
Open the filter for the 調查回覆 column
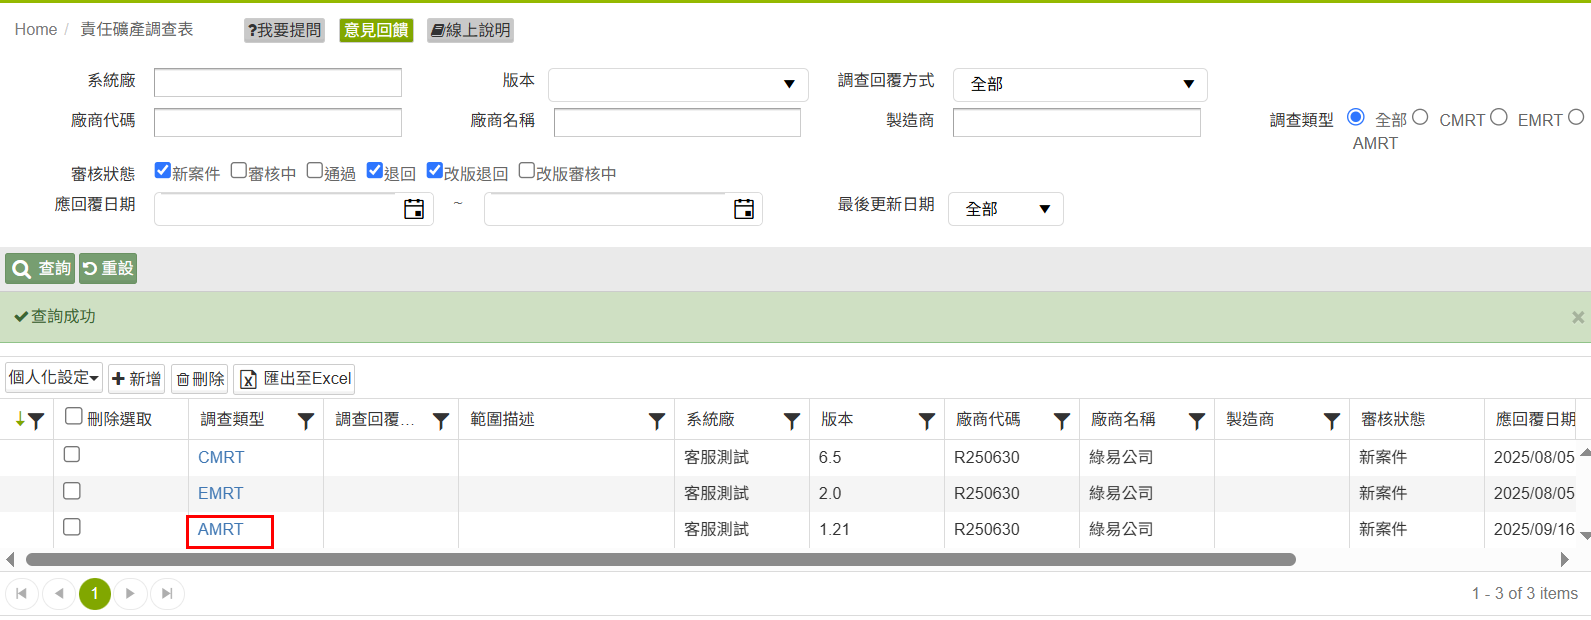[x=441, y=421]
